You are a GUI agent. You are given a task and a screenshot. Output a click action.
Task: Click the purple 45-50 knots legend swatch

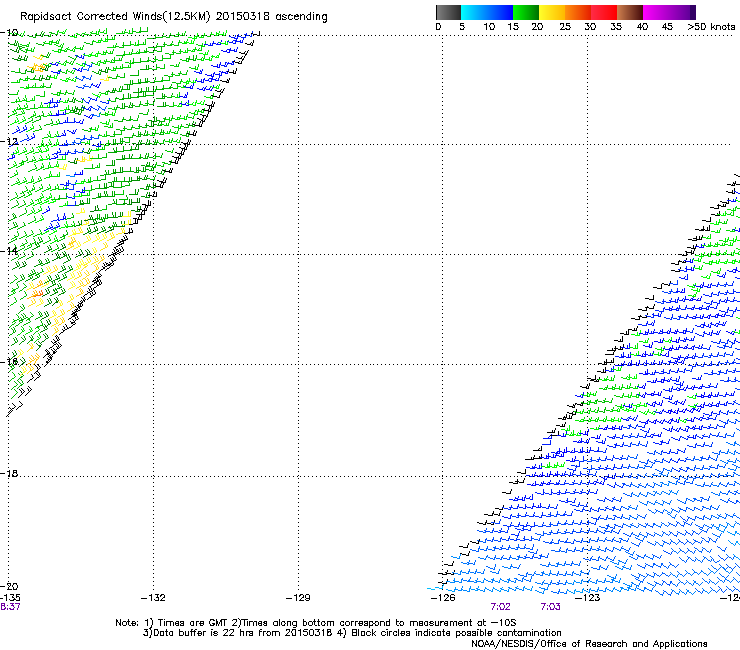(x=682, y=12)
